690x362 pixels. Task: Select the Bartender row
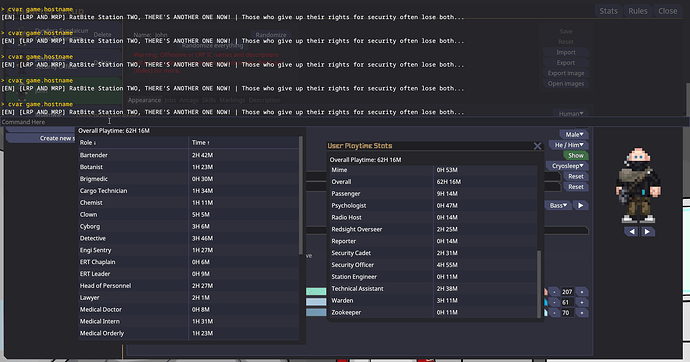click(x=188, y=155)
